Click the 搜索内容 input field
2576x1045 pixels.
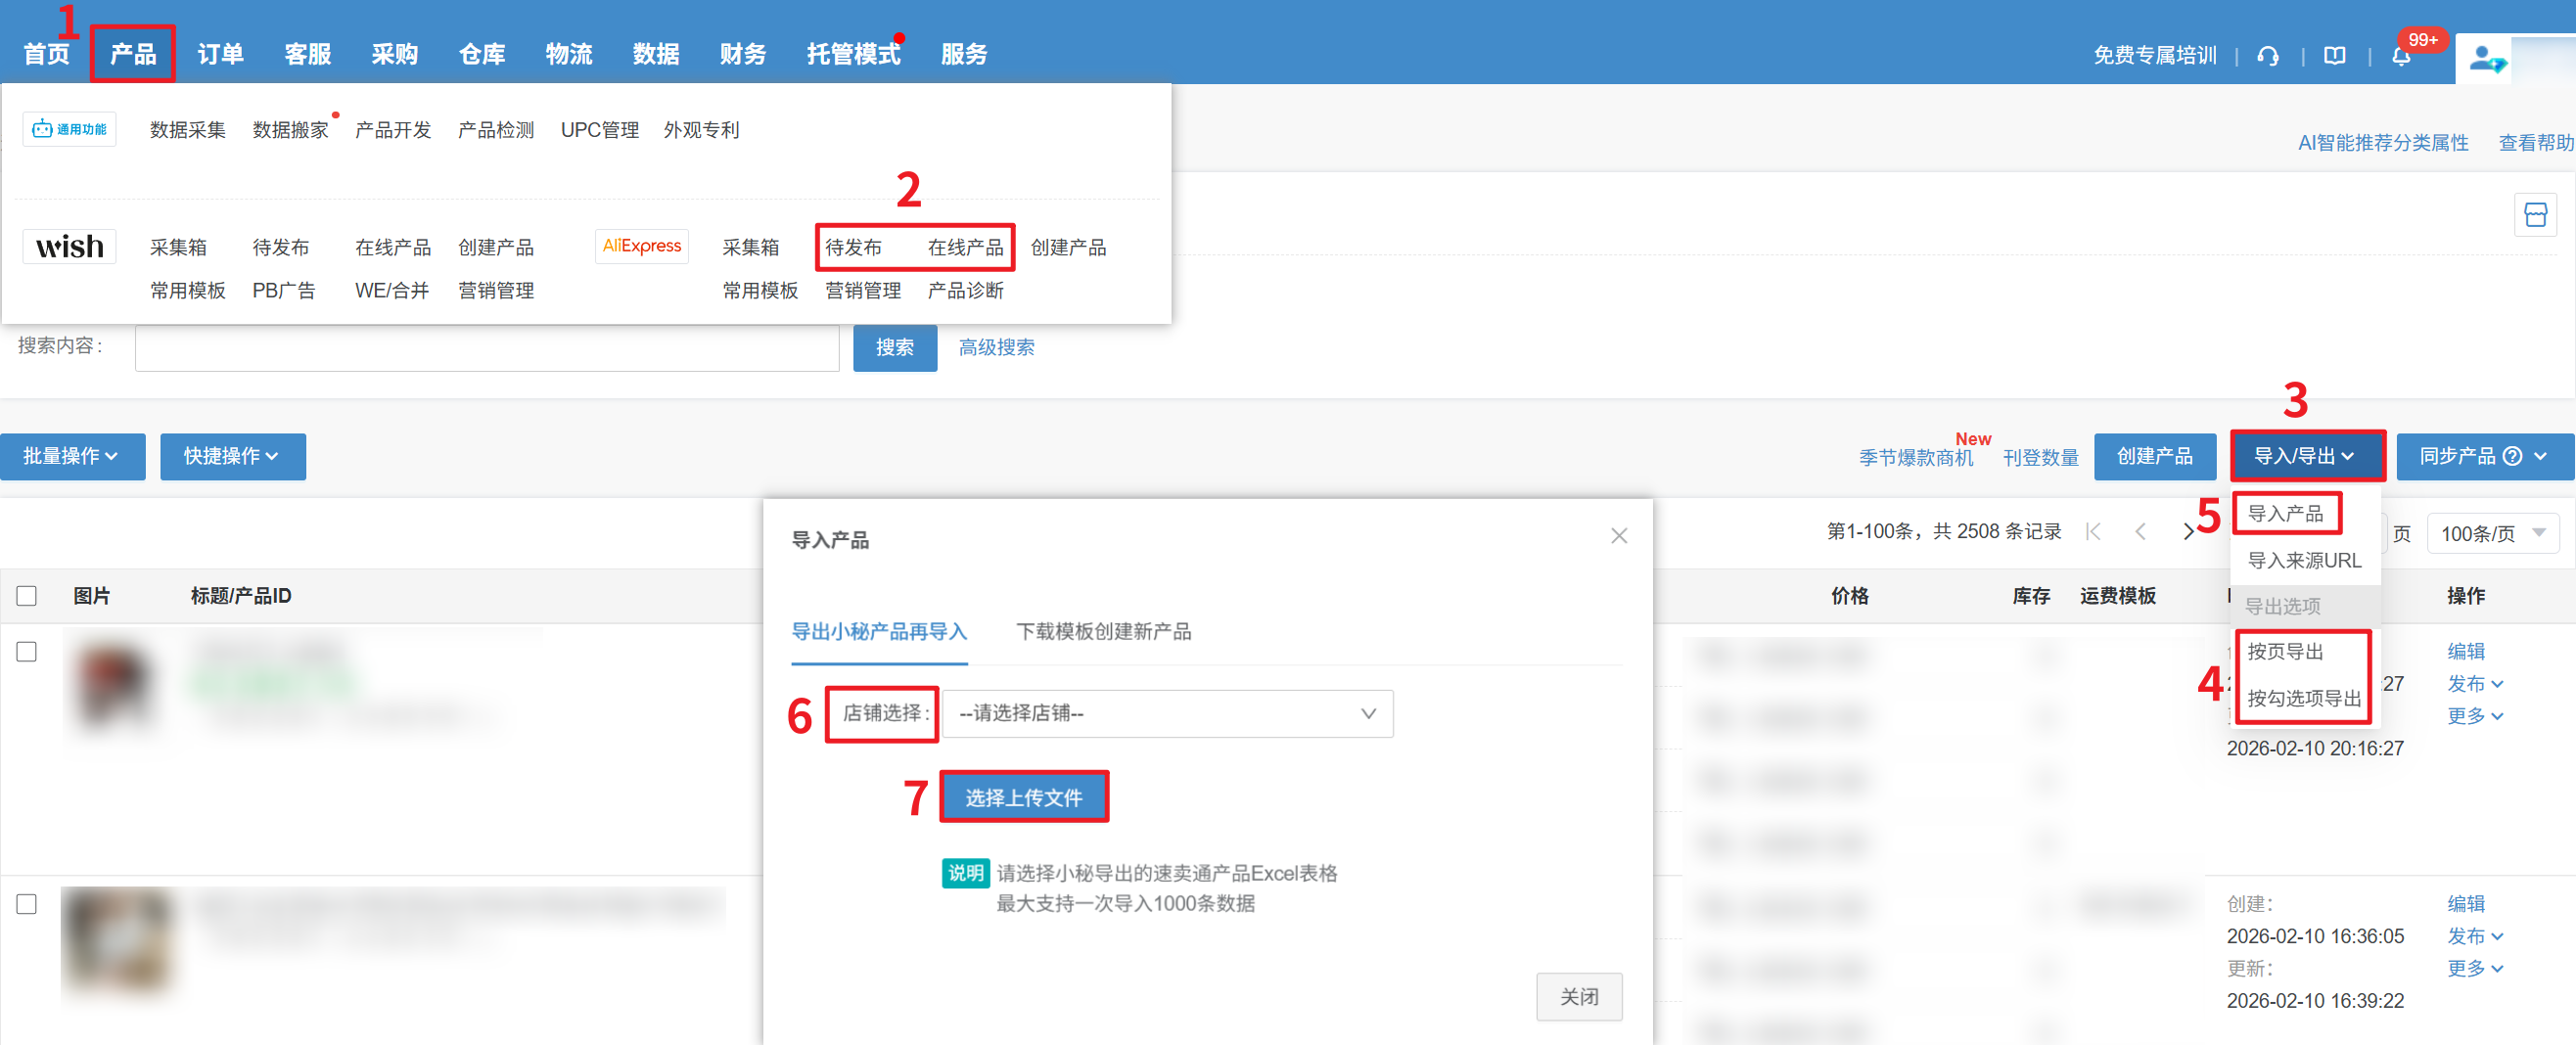[487, 348]
